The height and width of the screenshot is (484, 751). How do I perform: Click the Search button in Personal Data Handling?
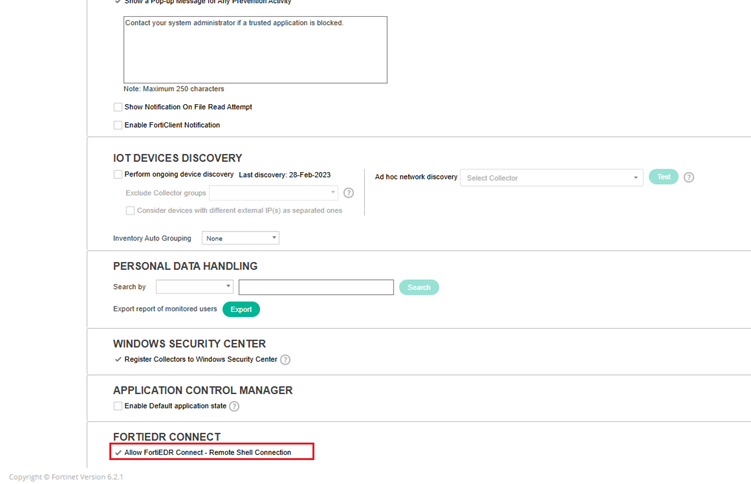coord(419,287)
